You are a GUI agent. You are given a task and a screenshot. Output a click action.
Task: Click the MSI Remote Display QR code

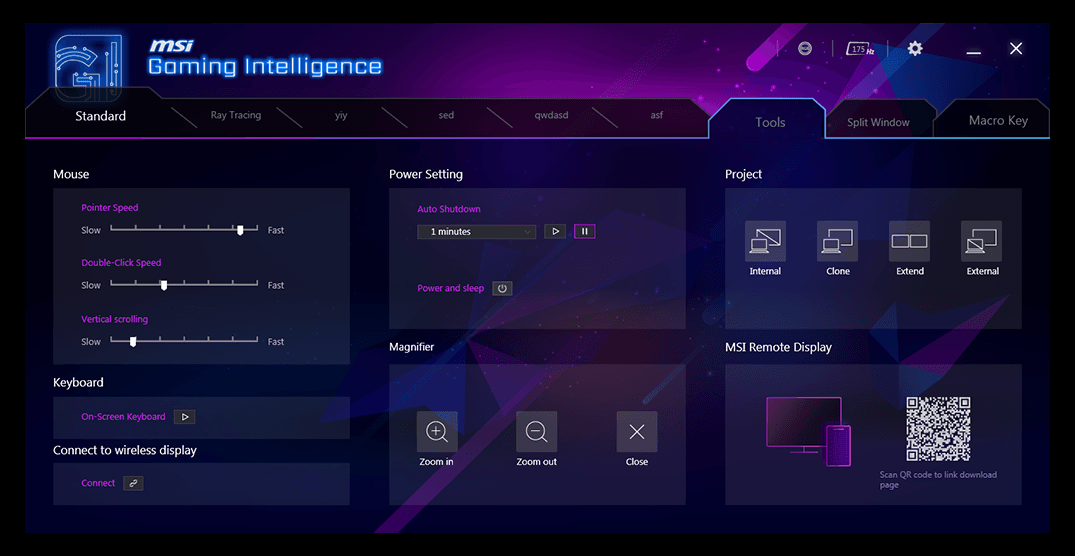938,429
